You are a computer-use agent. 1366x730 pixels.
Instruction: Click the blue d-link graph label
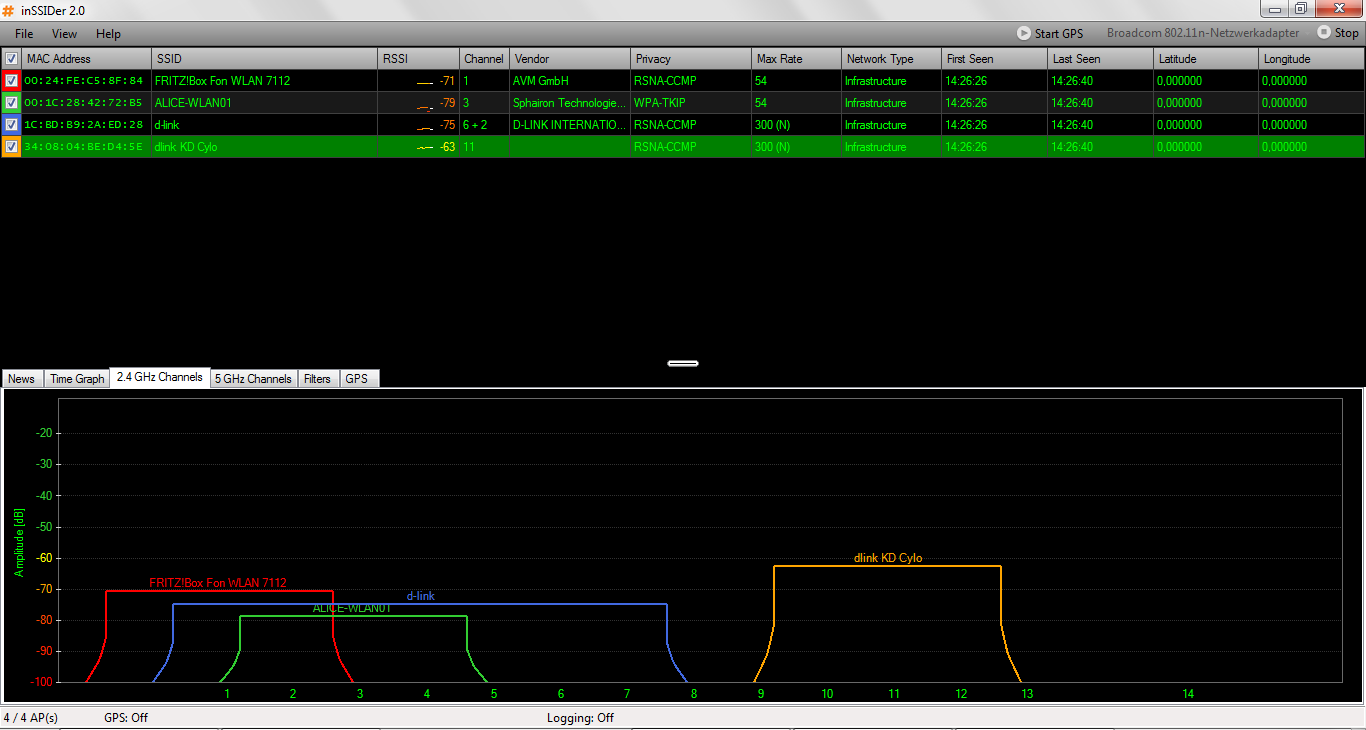(x=420, y=596)
